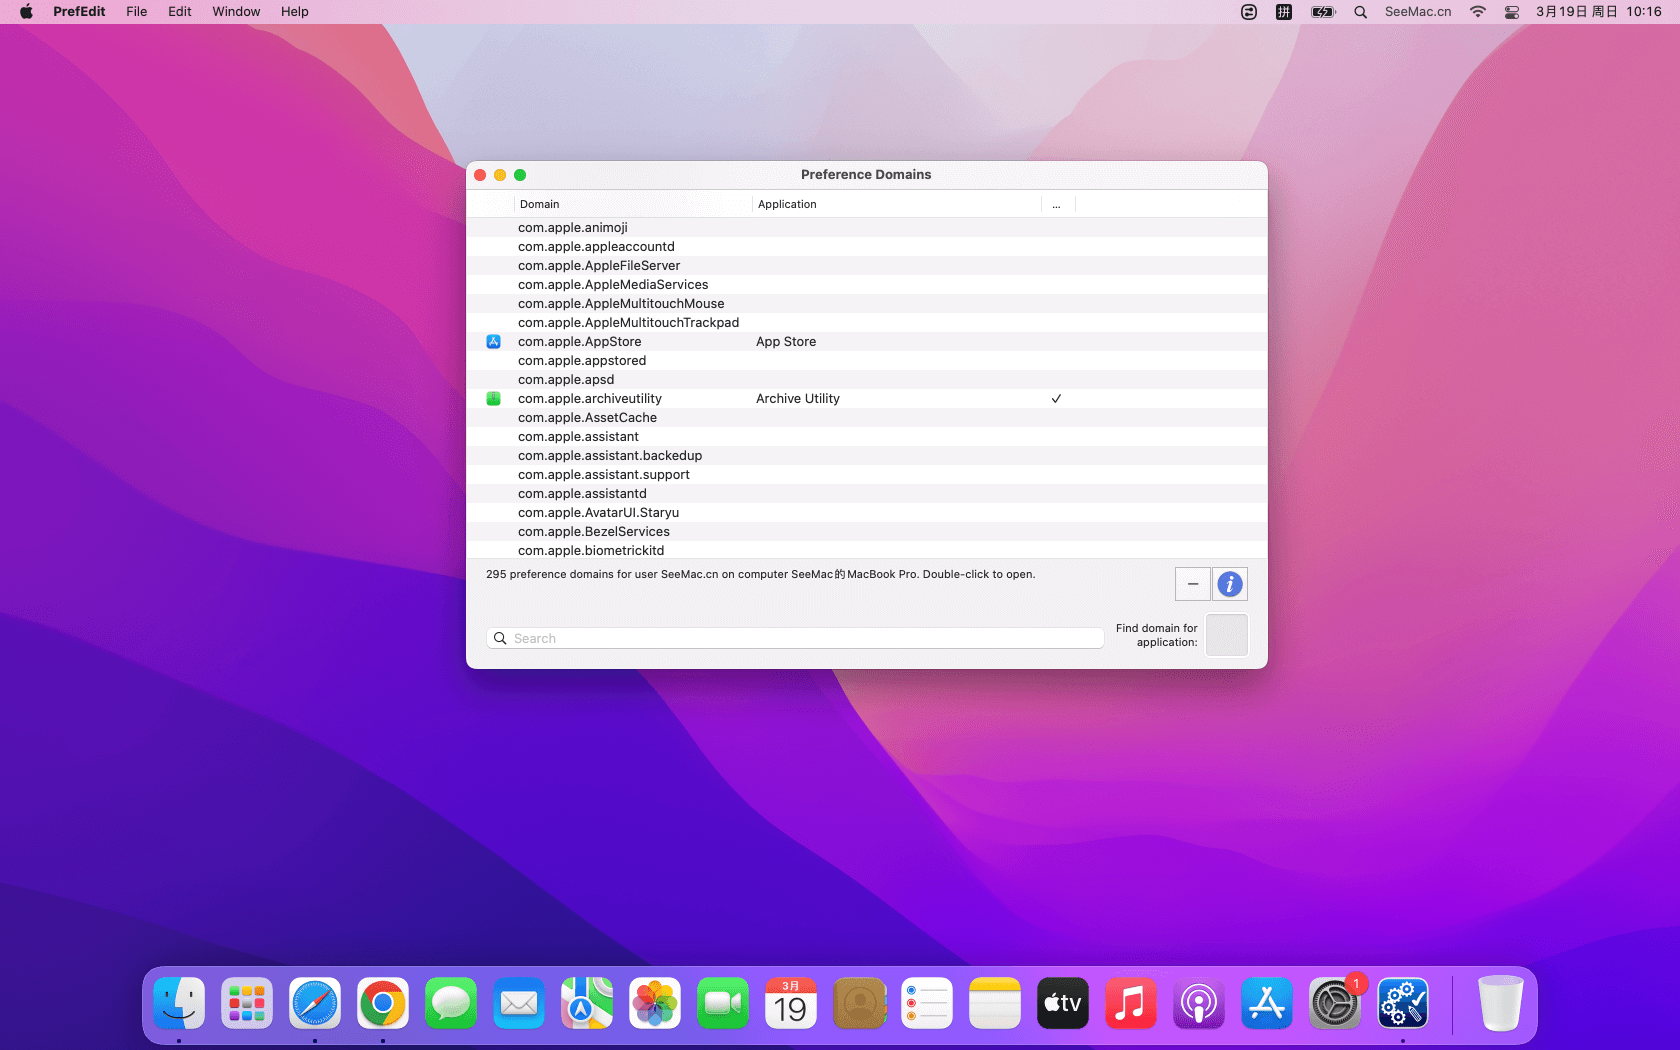Viewport: 1680px width, 1050px height.
Task: Select the com.apple.animoji row
Action: click(866, 228)
